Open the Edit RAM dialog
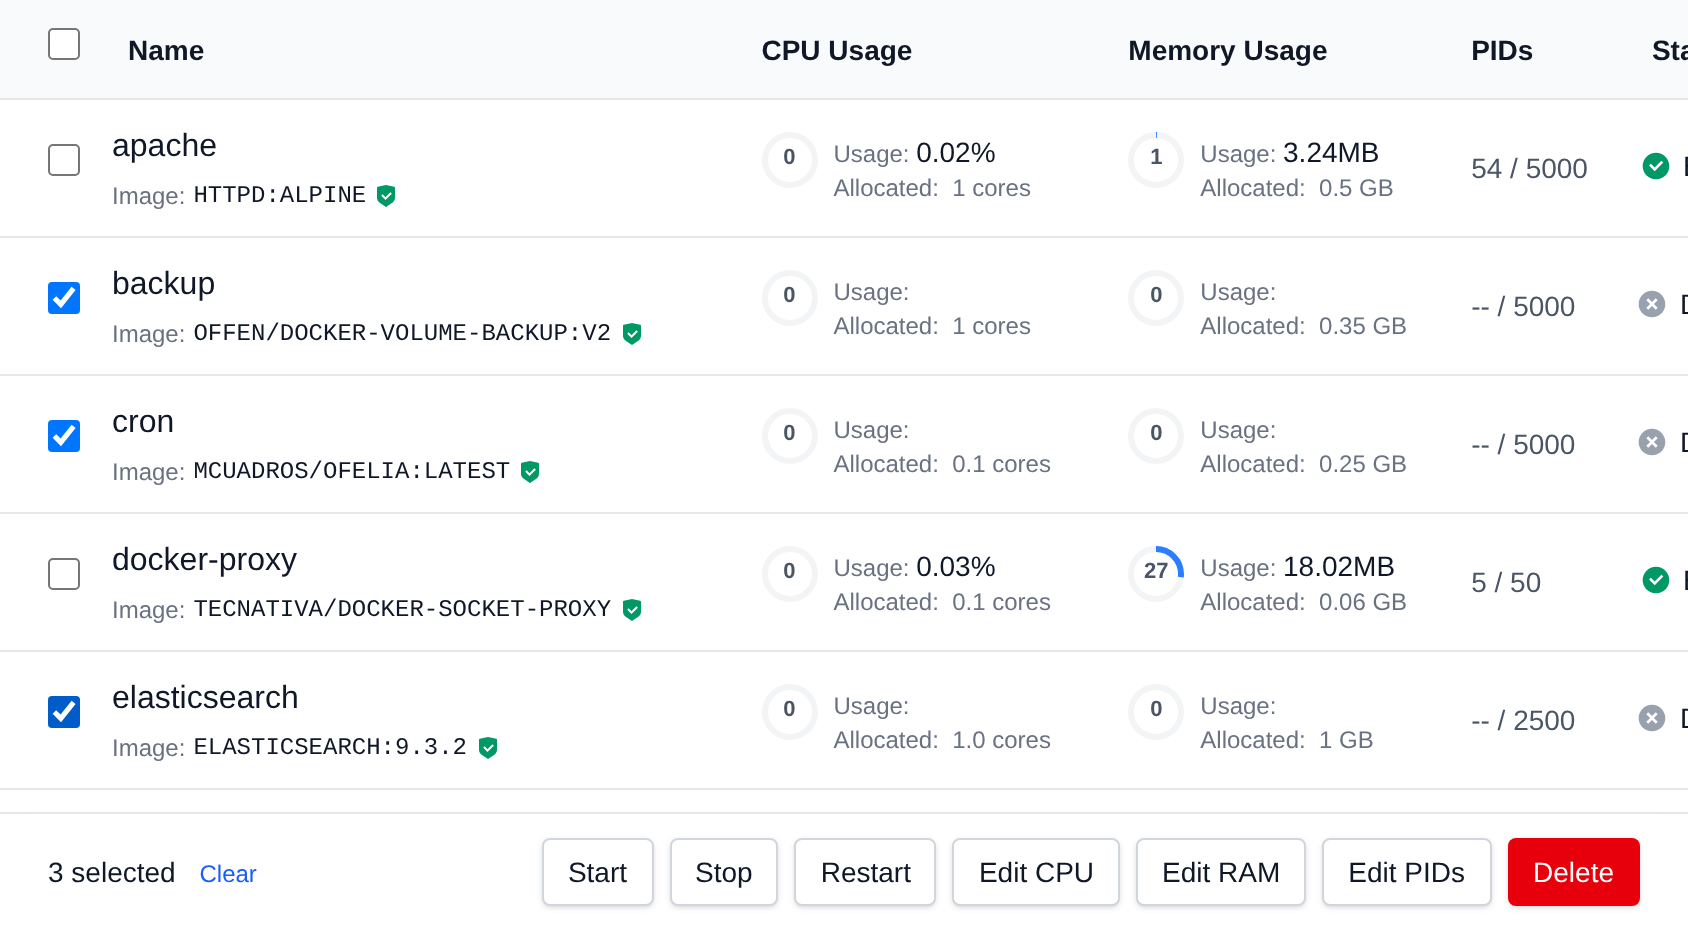Viewport: 1688px width, 930px height. 1221,872
